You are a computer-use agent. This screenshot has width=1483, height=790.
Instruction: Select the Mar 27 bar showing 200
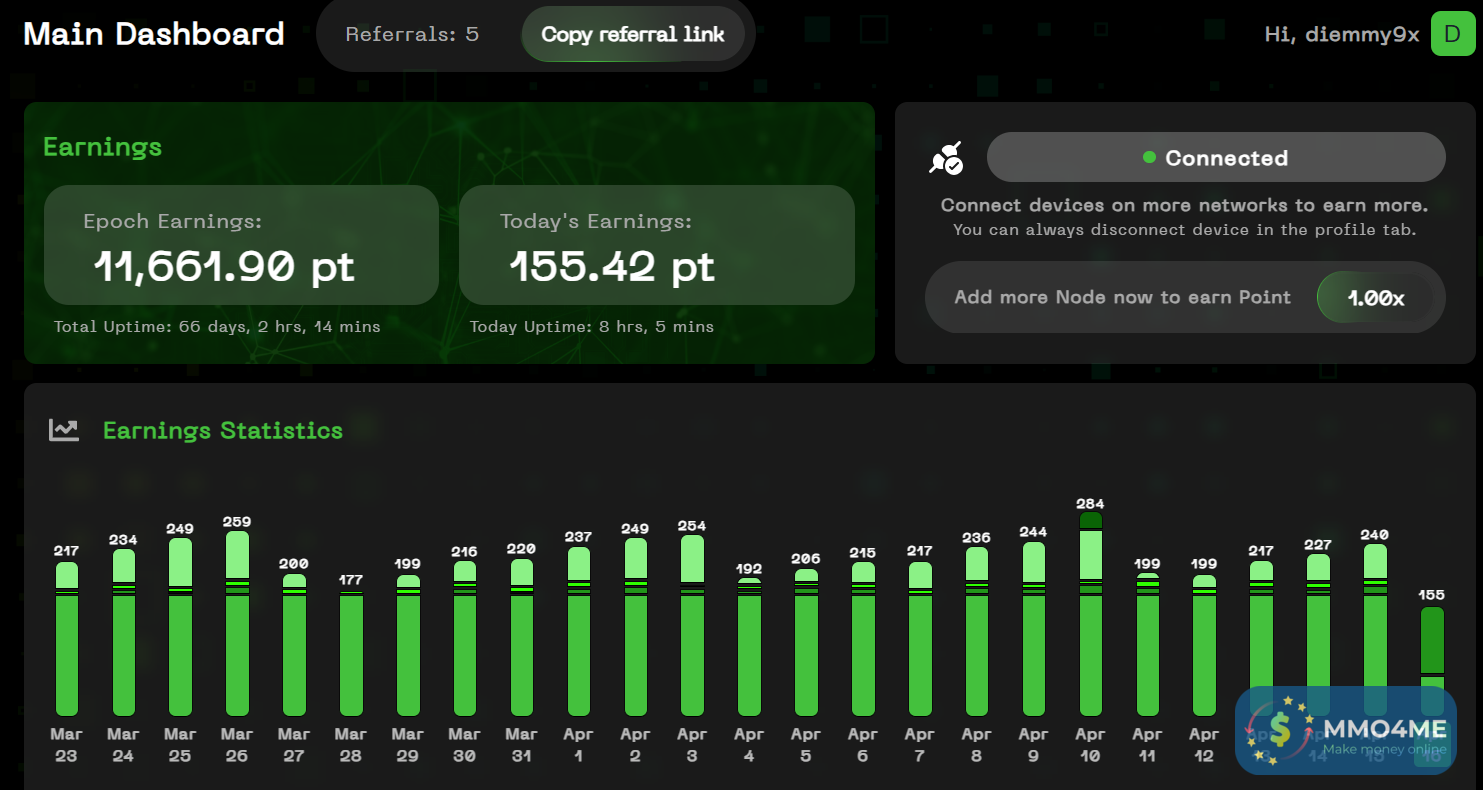(x=294, y=644)
